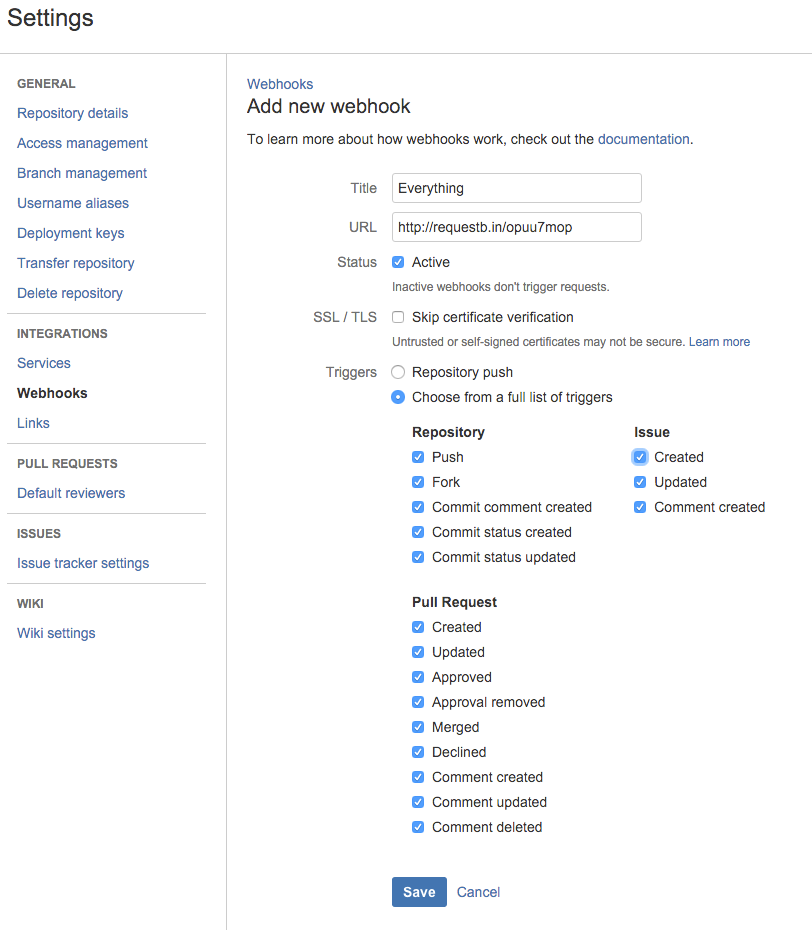Image resolution: width=812 pixels, height=930 pixels.
Task: Open the Repository details settings page
Action: point(72,113)
